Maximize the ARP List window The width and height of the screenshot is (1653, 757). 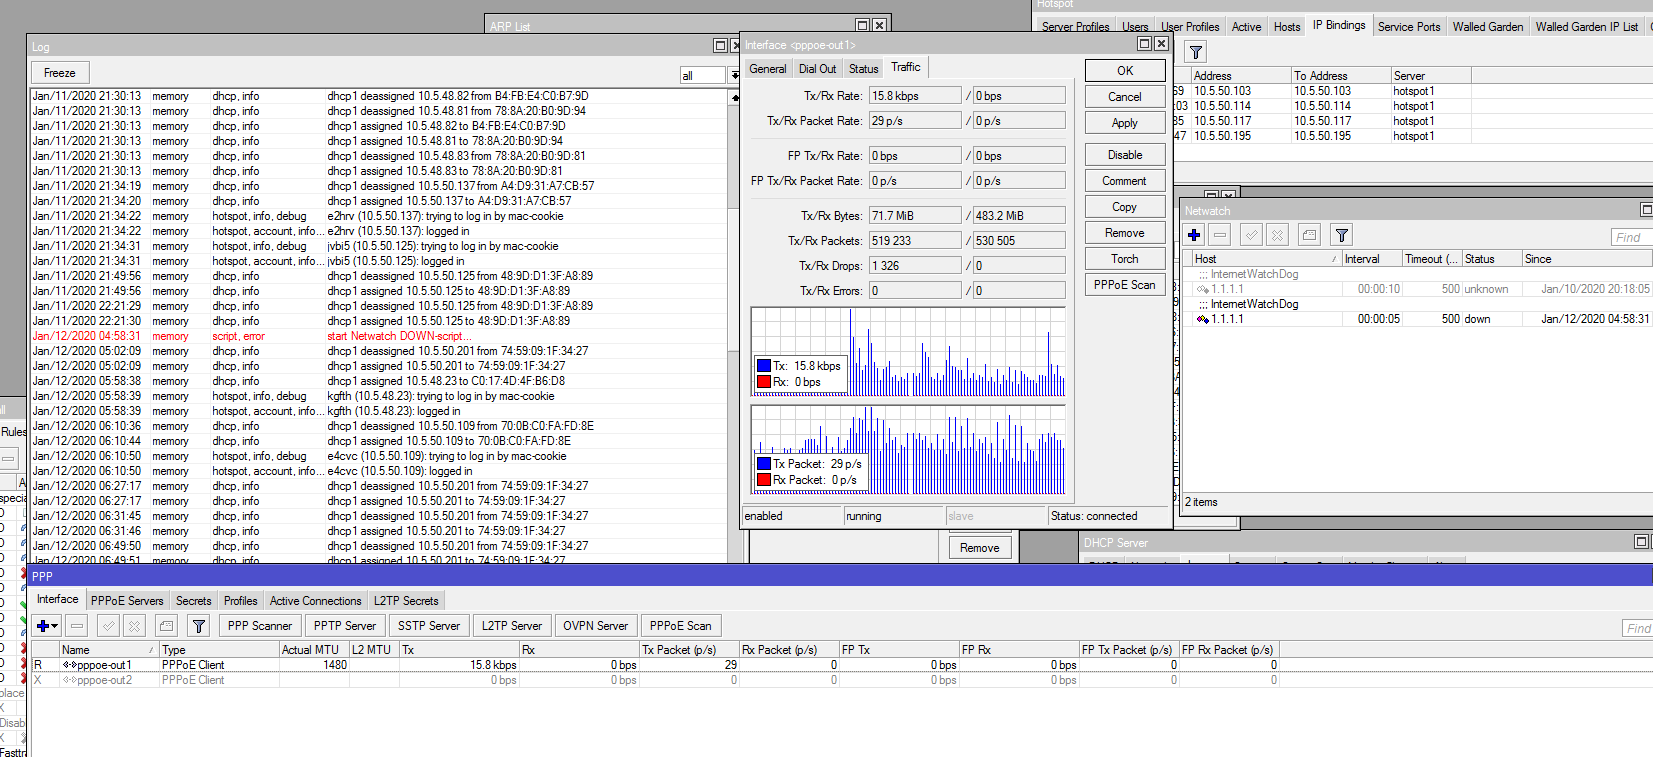pos(863,25)
